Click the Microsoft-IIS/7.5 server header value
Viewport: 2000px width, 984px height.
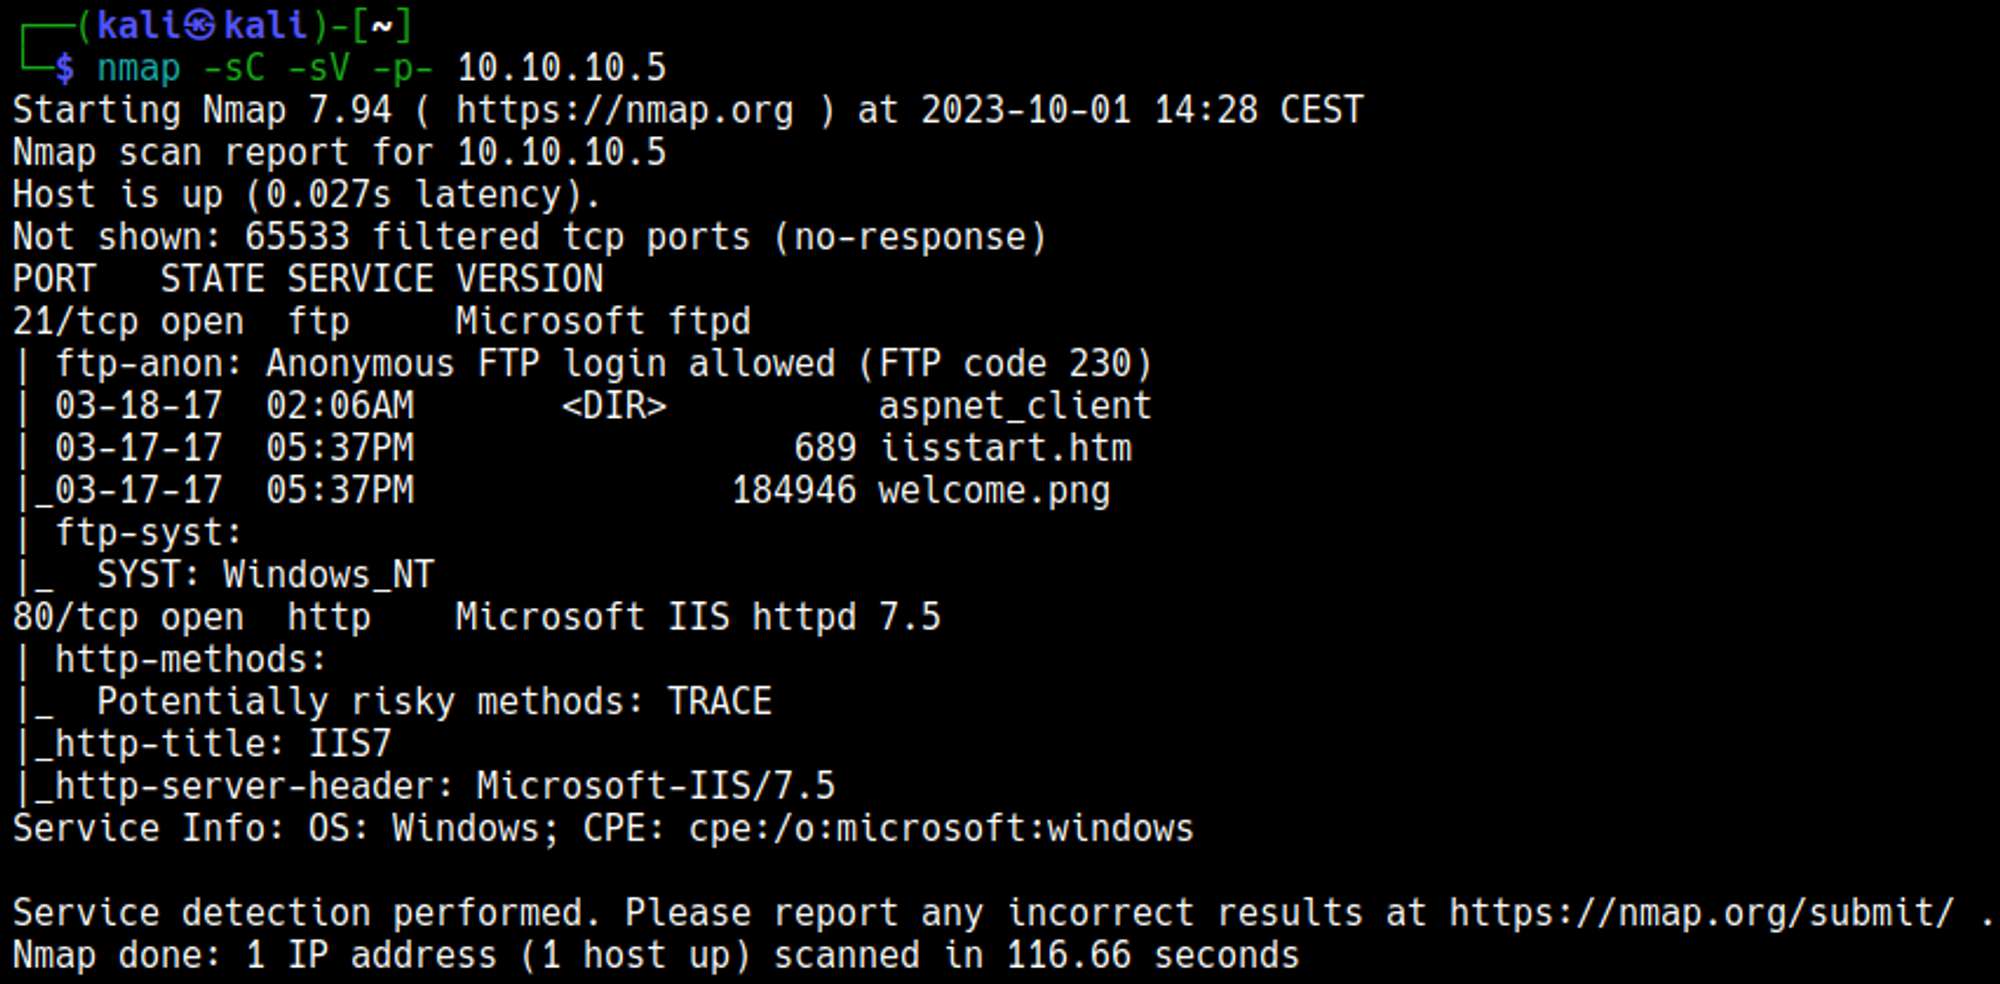[x=655, y=786]
